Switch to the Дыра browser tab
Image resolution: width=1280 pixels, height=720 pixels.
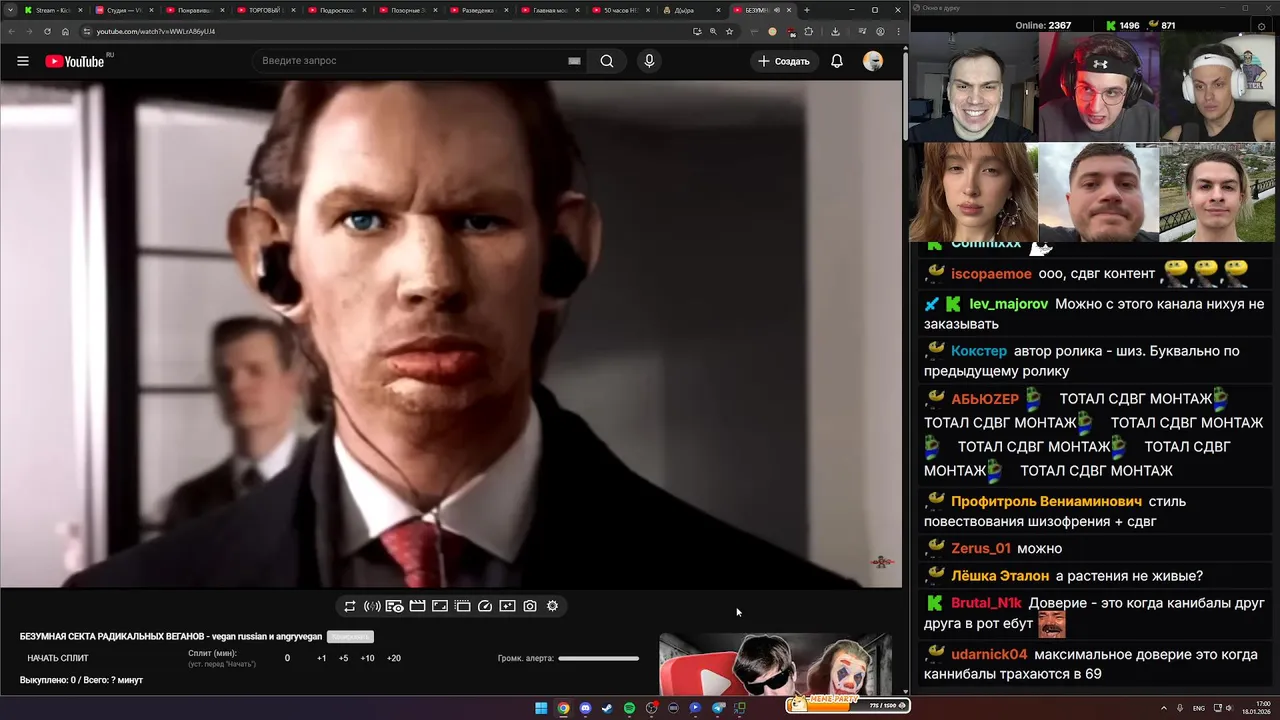click(691, 10)
